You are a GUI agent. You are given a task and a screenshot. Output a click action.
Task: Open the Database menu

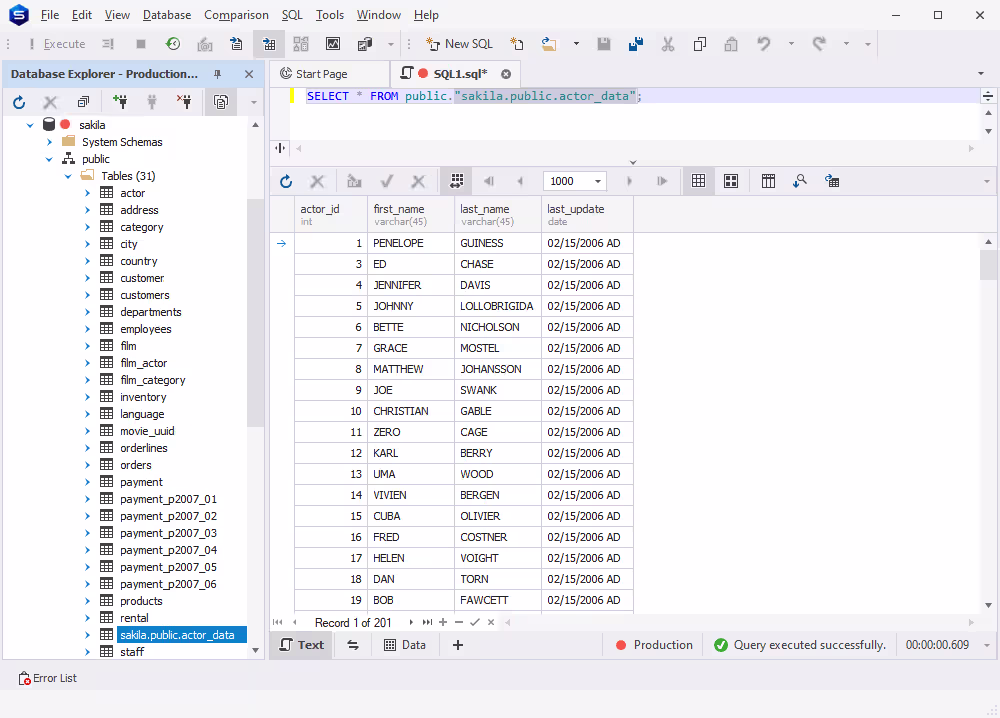click(166, 15)
